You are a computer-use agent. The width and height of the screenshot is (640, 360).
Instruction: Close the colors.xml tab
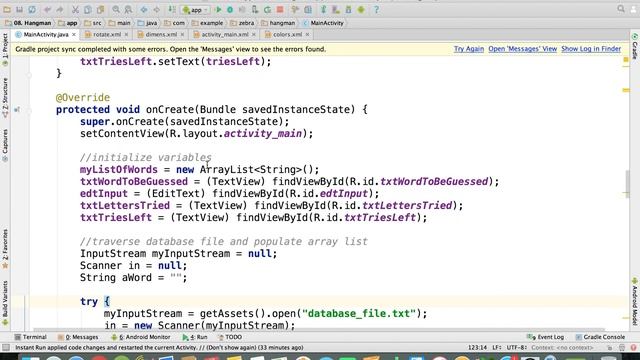click(307, 35)
